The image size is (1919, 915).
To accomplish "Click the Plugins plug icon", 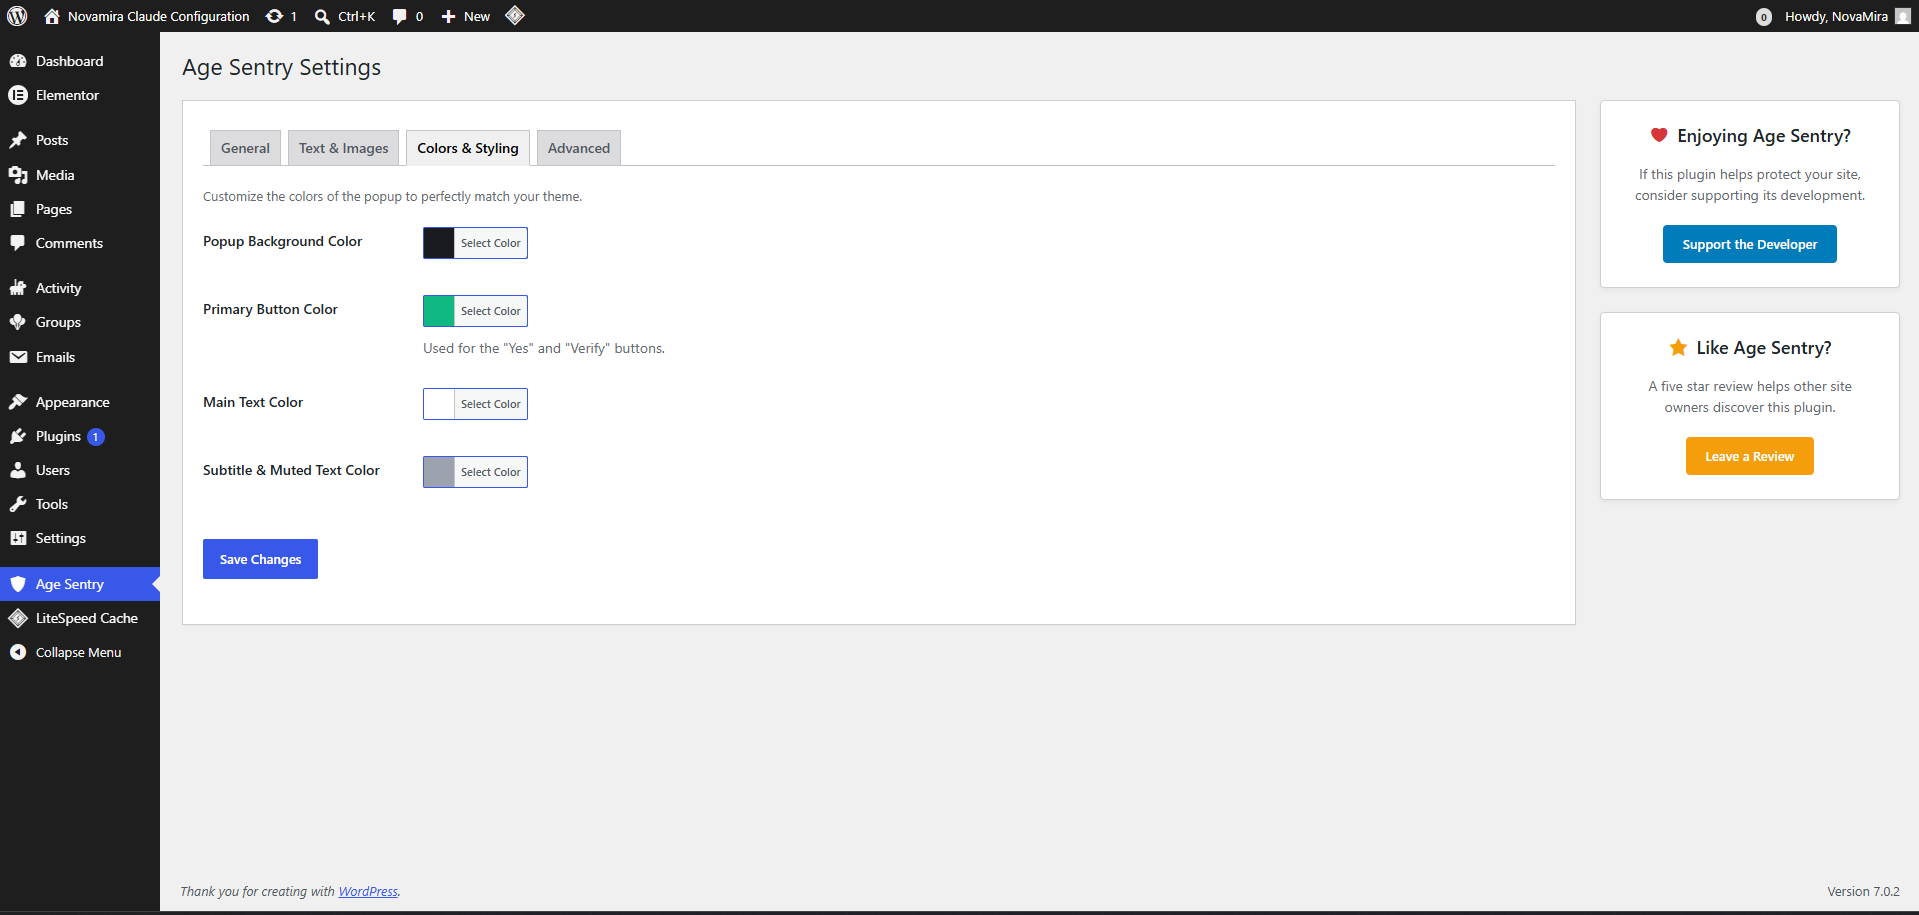I will 18,436.
